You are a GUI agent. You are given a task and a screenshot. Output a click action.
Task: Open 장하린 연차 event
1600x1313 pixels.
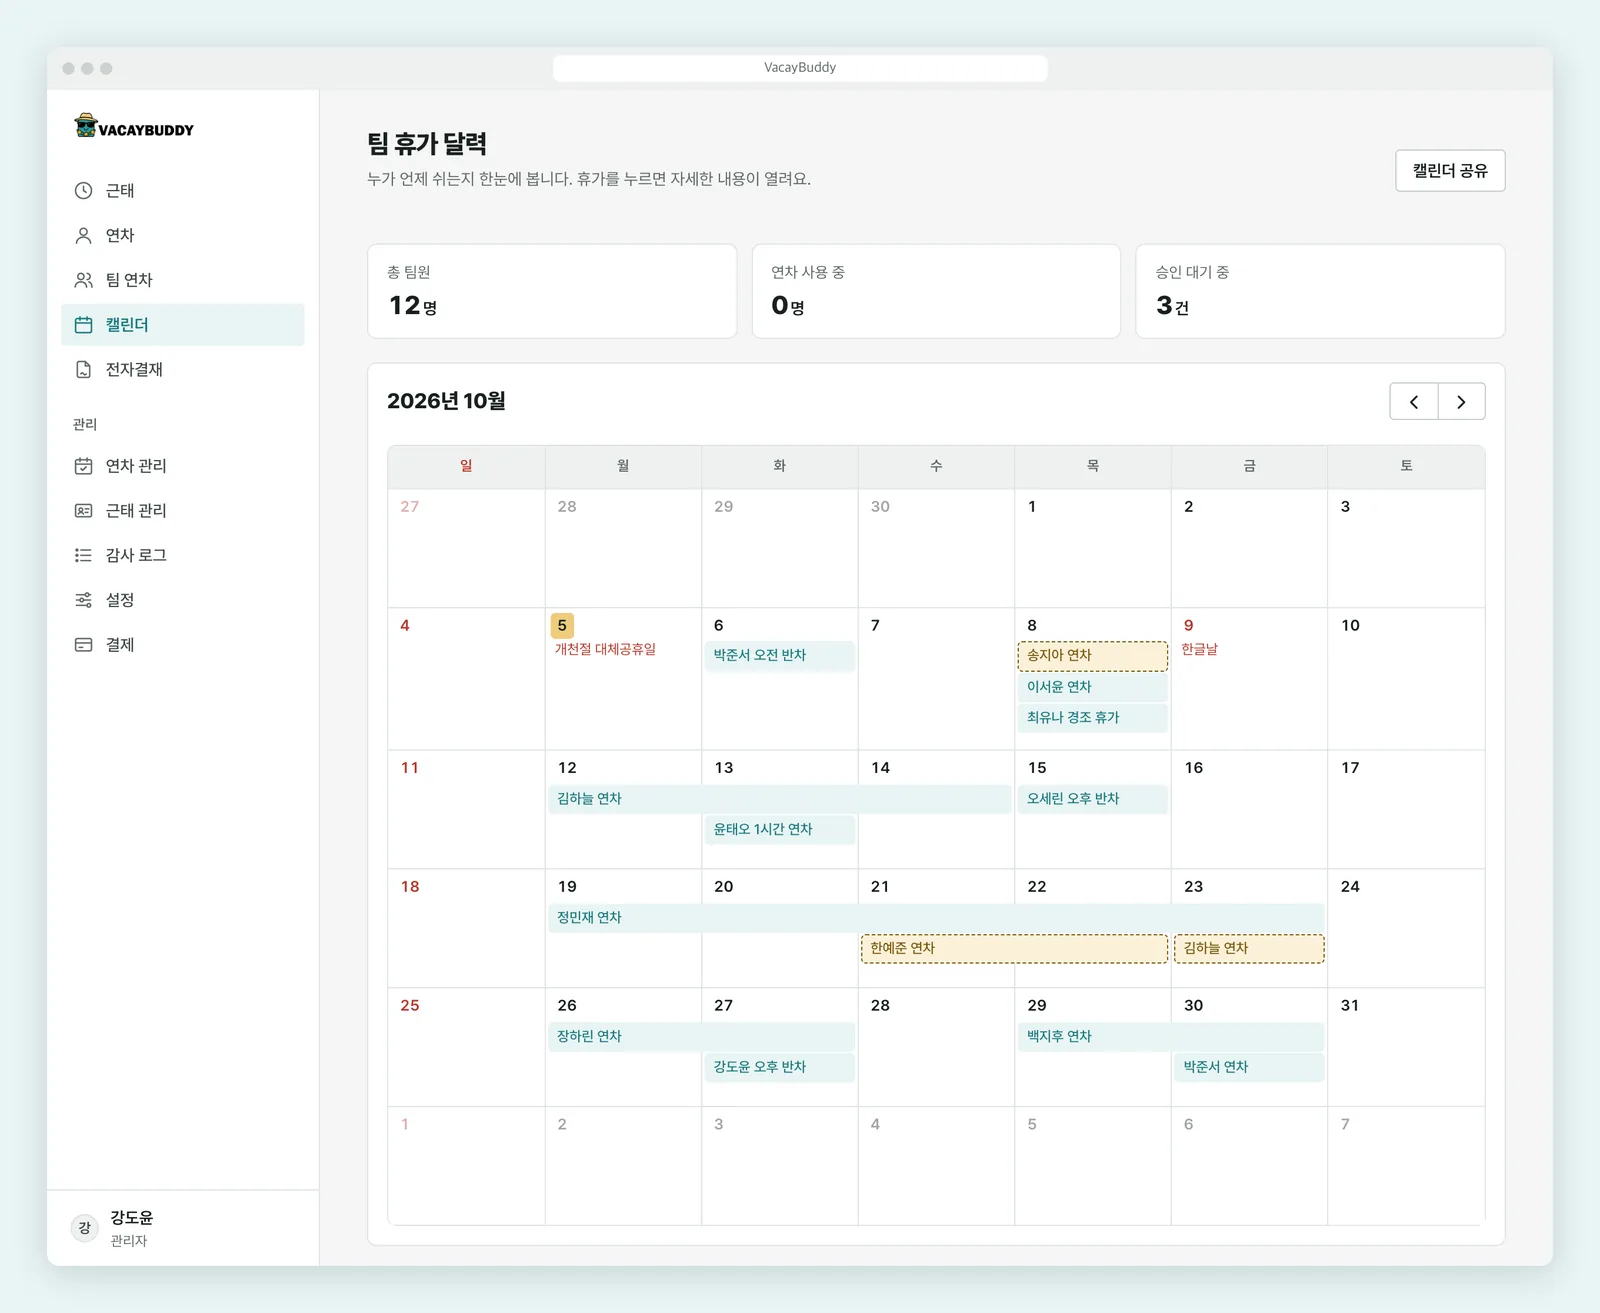click(x=701, y=1037)
